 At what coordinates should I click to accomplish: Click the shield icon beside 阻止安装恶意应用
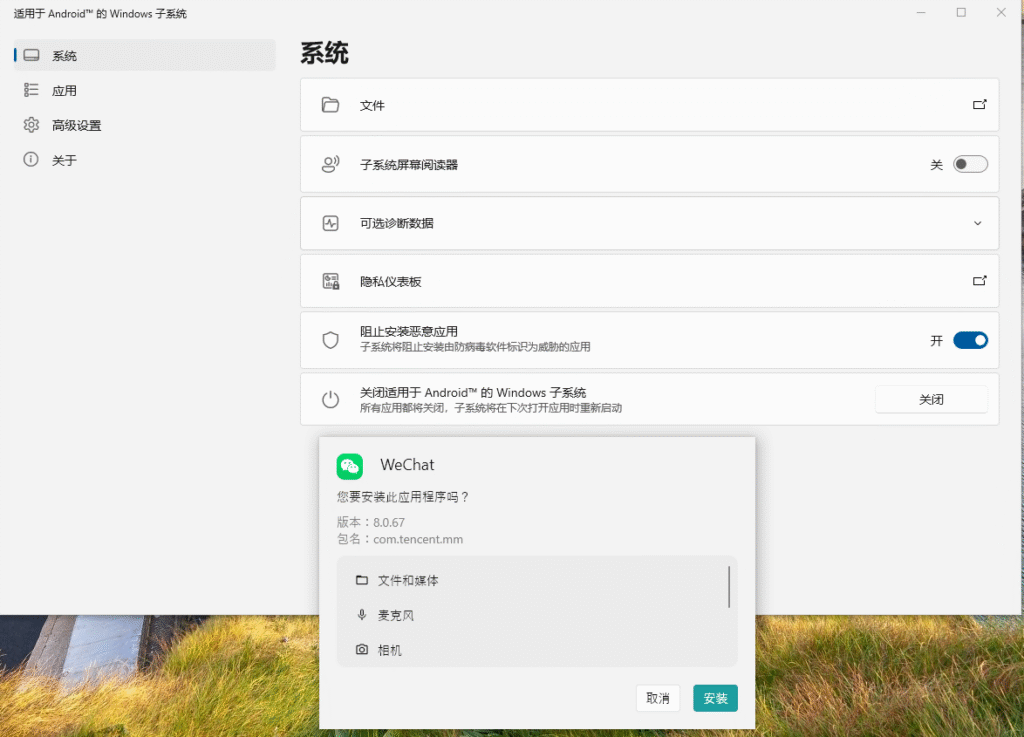(x=330, y=340)
